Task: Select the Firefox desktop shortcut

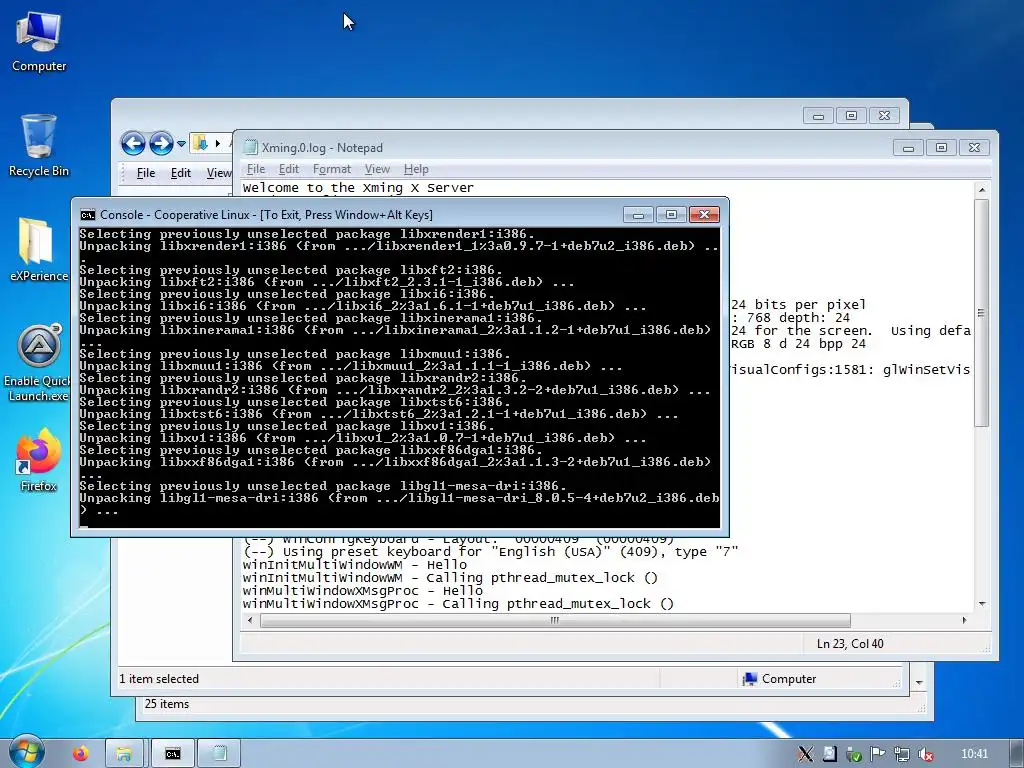Action: [x=39, y=460]
